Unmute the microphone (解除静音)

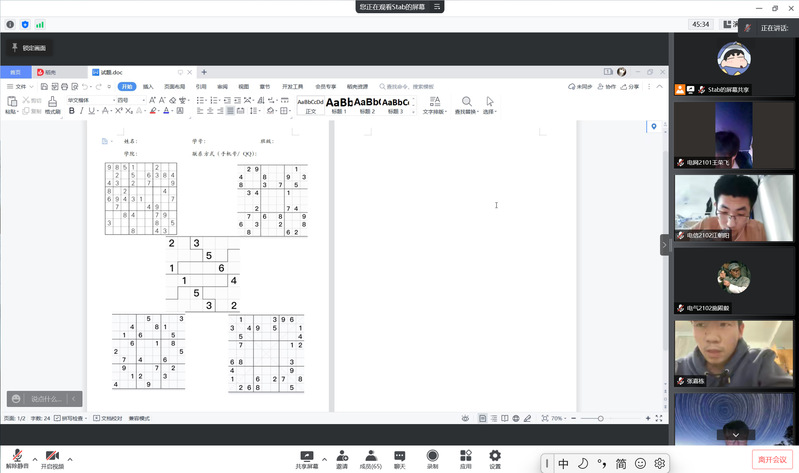pos(15,456)
